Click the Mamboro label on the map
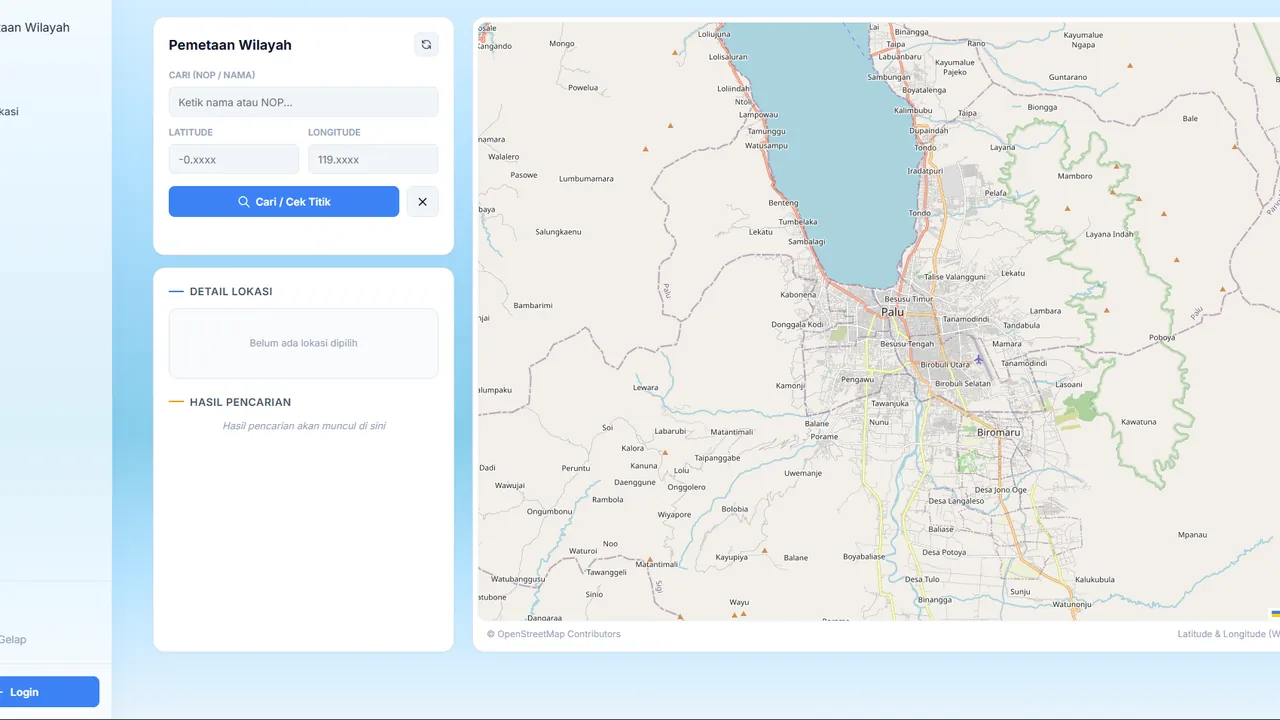1280x720 pixels. point(1075,176)
